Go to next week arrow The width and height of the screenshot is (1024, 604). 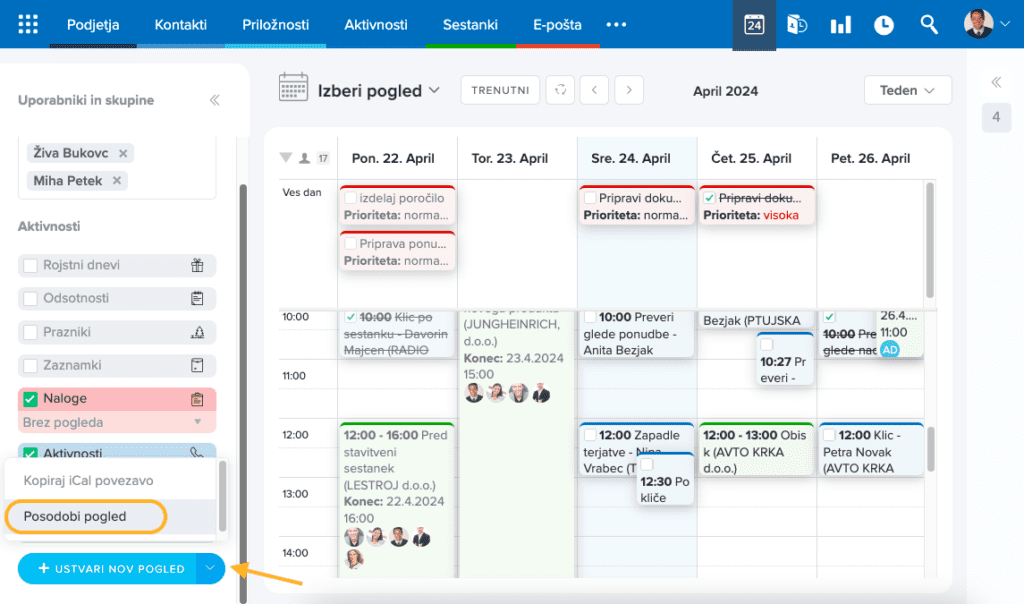point(628,90)
